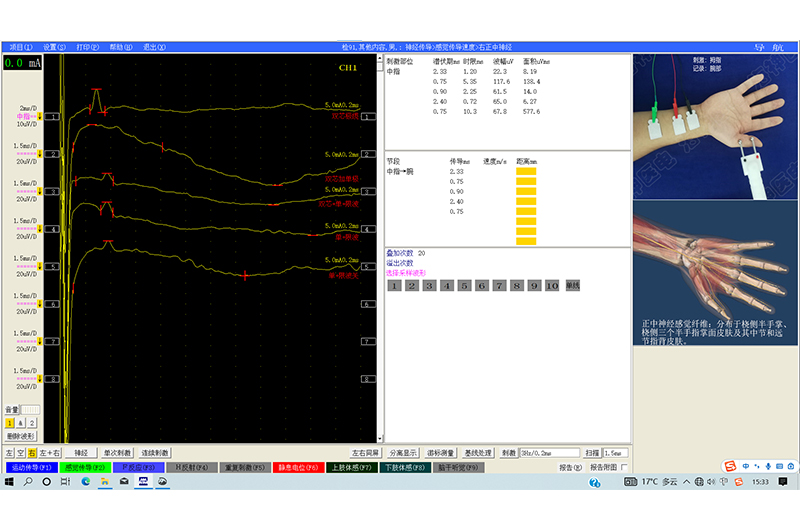Open the 打印(P) menu
This screenshot has height=529, width=800.
[x=88, y=47]
